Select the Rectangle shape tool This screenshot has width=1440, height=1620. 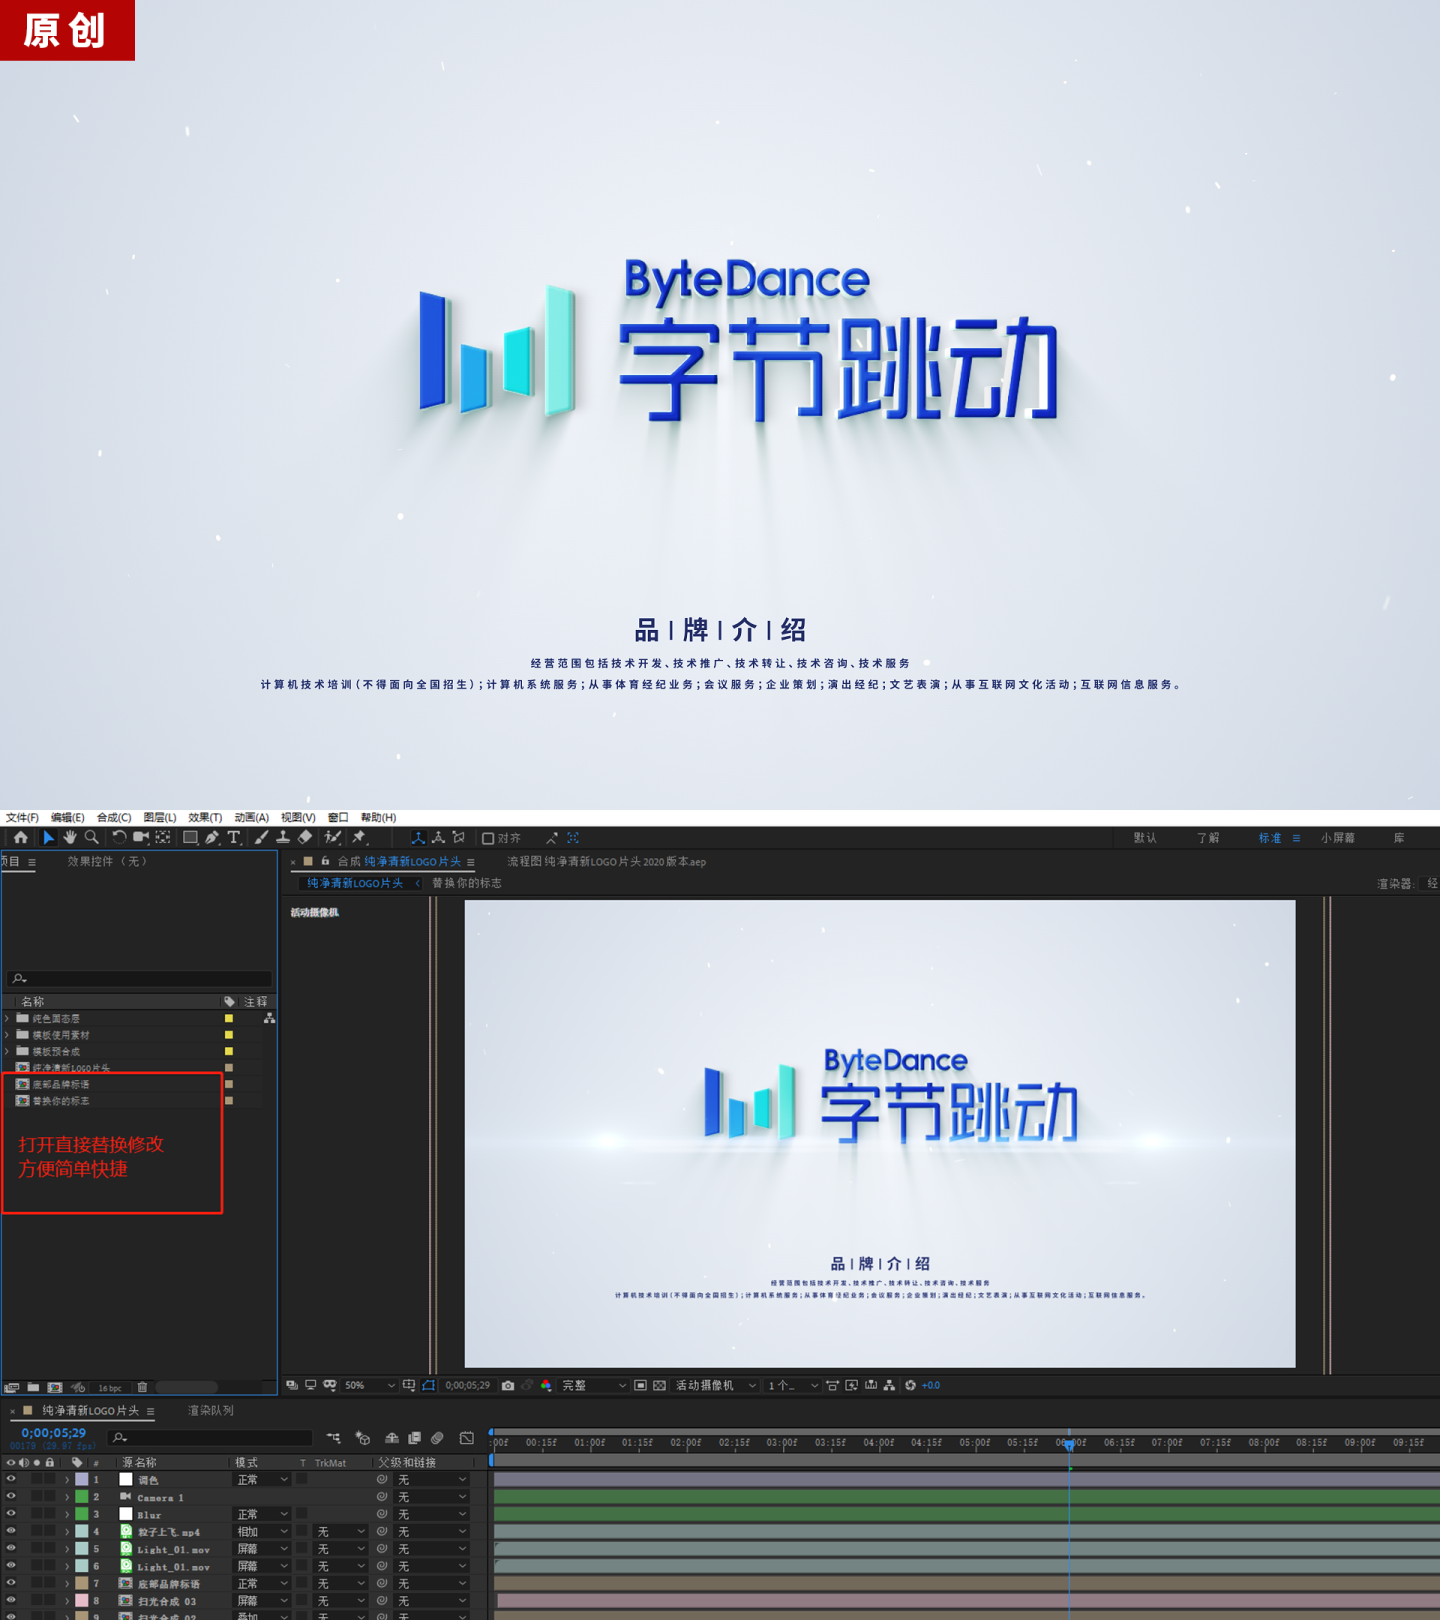pos(190,838)
